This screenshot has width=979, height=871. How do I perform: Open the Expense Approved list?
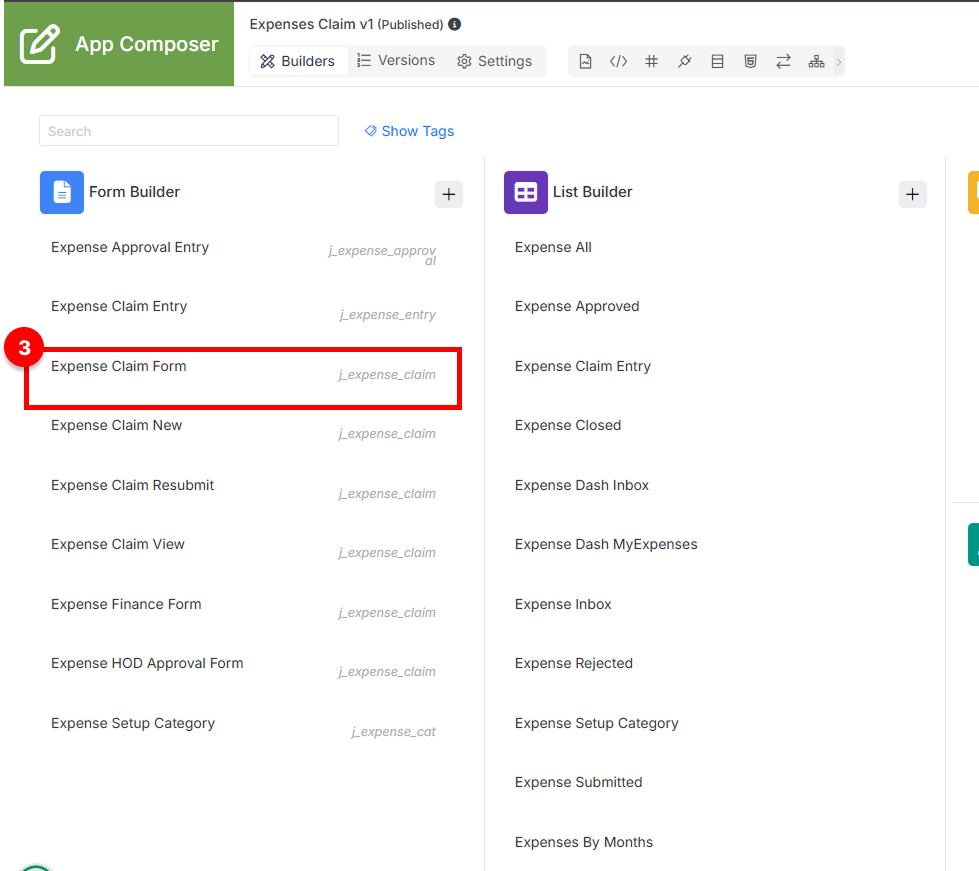point(577,307)
